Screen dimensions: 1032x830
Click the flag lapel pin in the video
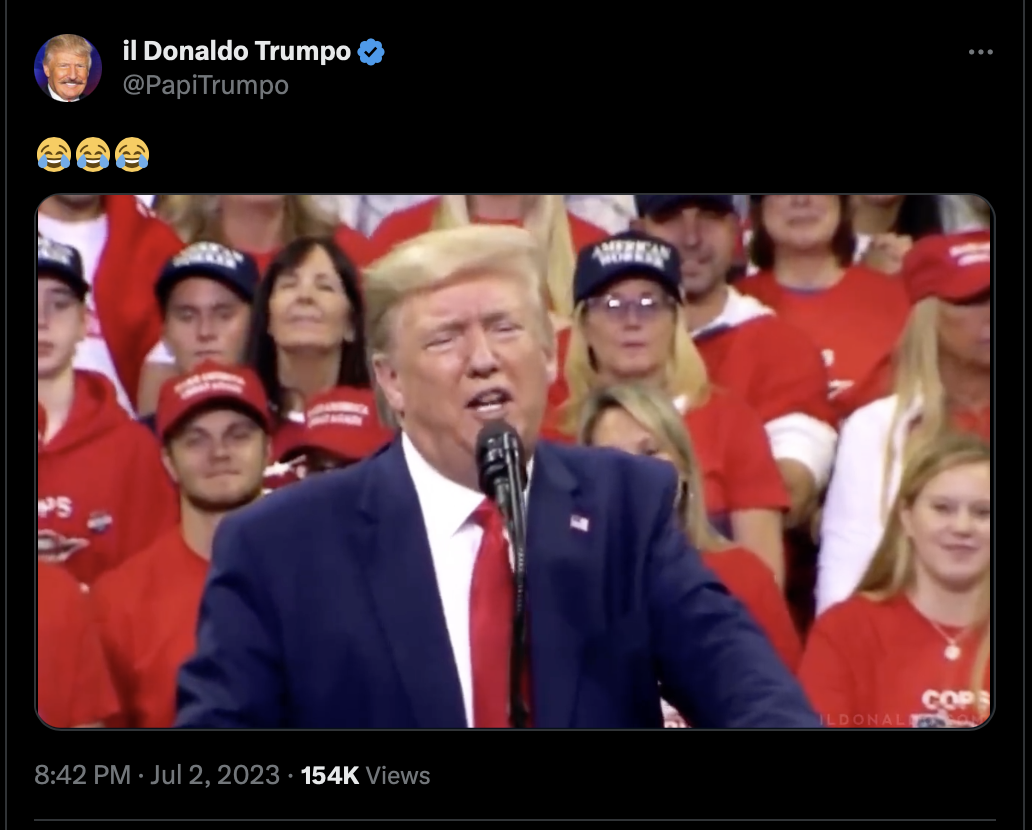579,523
